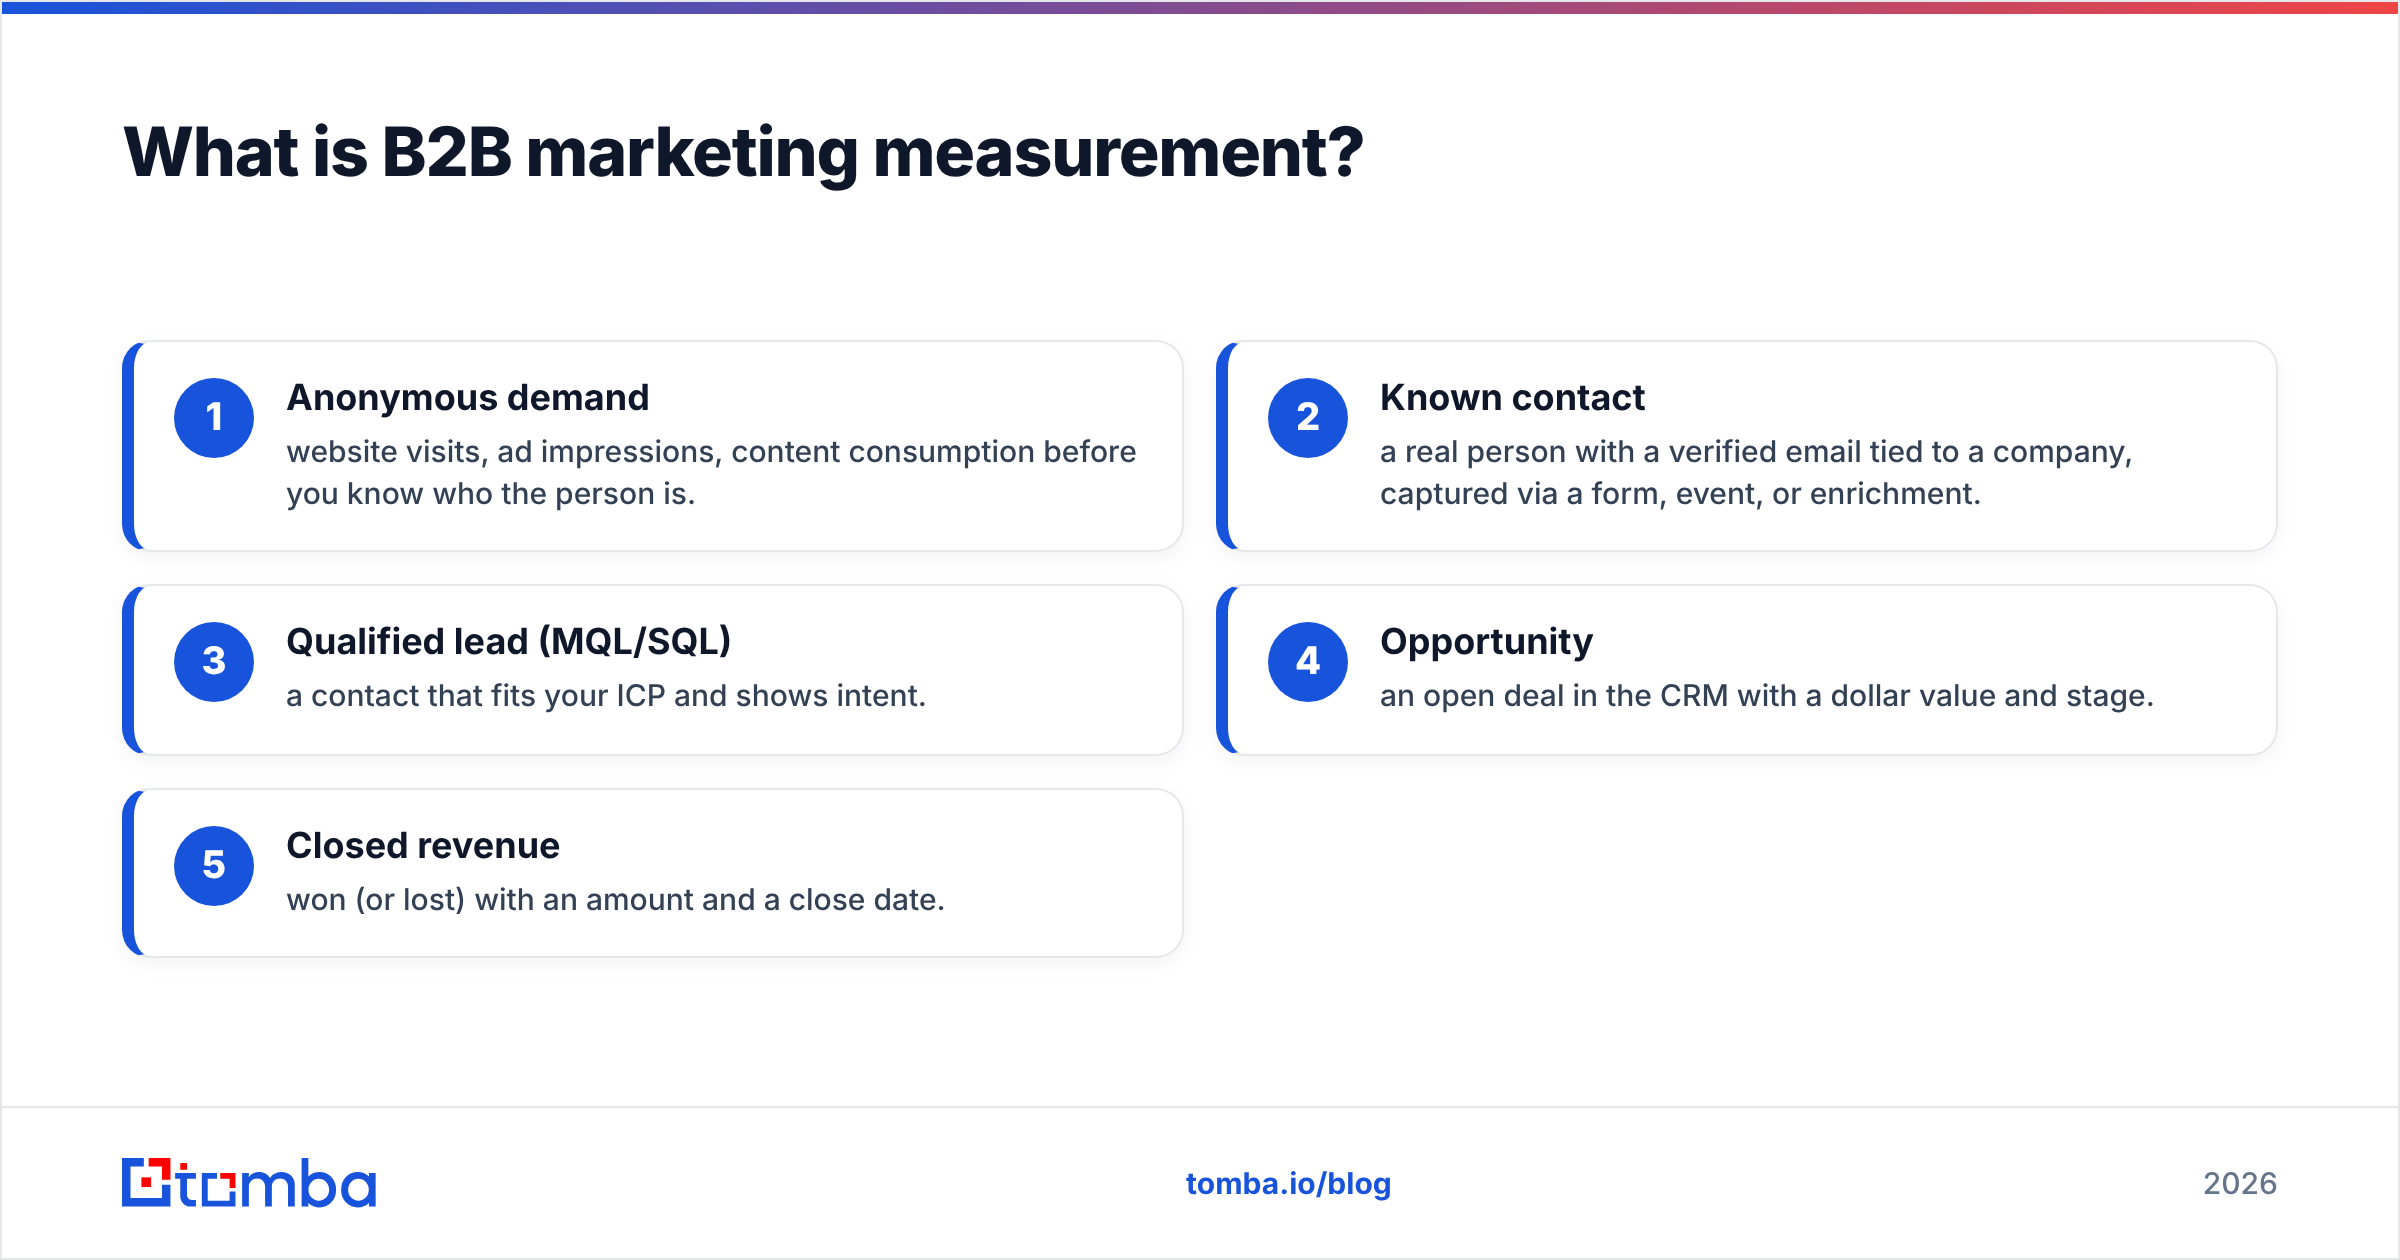2400x1260 pixels.
Task: Click 'an open deal in the CRM' text
Action: tap(1767, 696)
